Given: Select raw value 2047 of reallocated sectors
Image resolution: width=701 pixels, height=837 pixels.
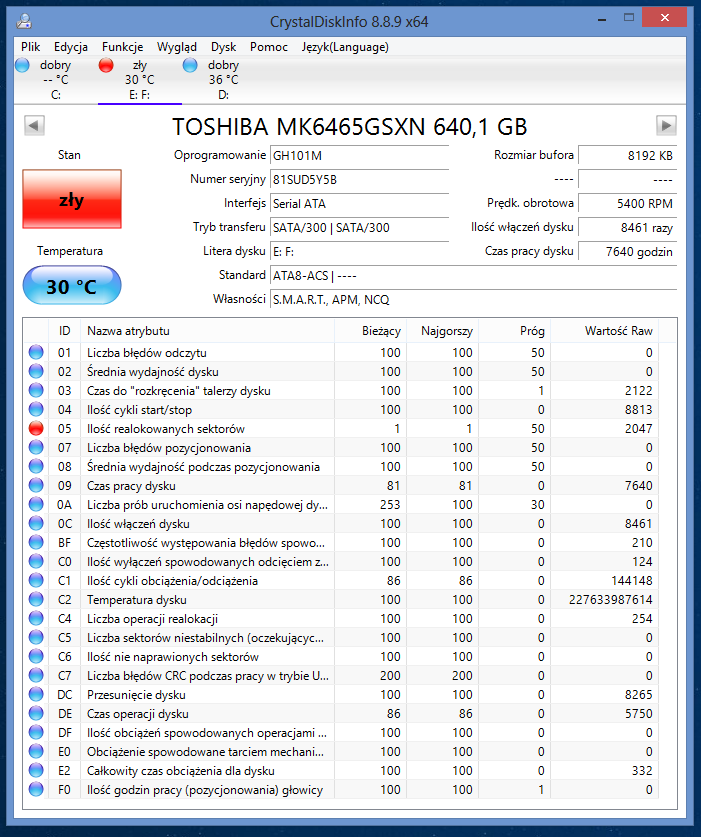Looking at the screenshot, I should tap(639, 429).
